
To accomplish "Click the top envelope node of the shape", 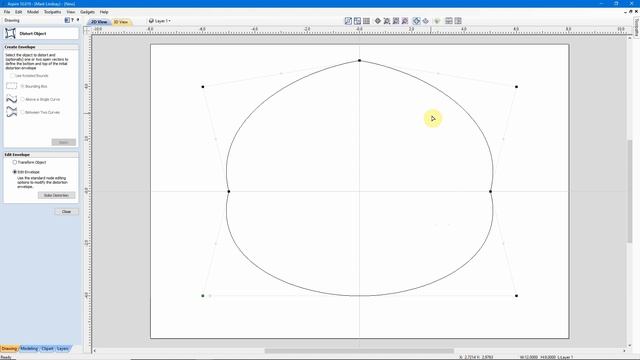I will [360, 60].
